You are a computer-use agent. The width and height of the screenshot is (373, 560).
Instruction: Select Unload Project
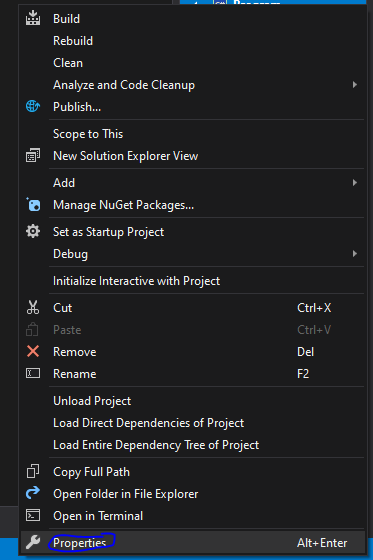(192, 401)
